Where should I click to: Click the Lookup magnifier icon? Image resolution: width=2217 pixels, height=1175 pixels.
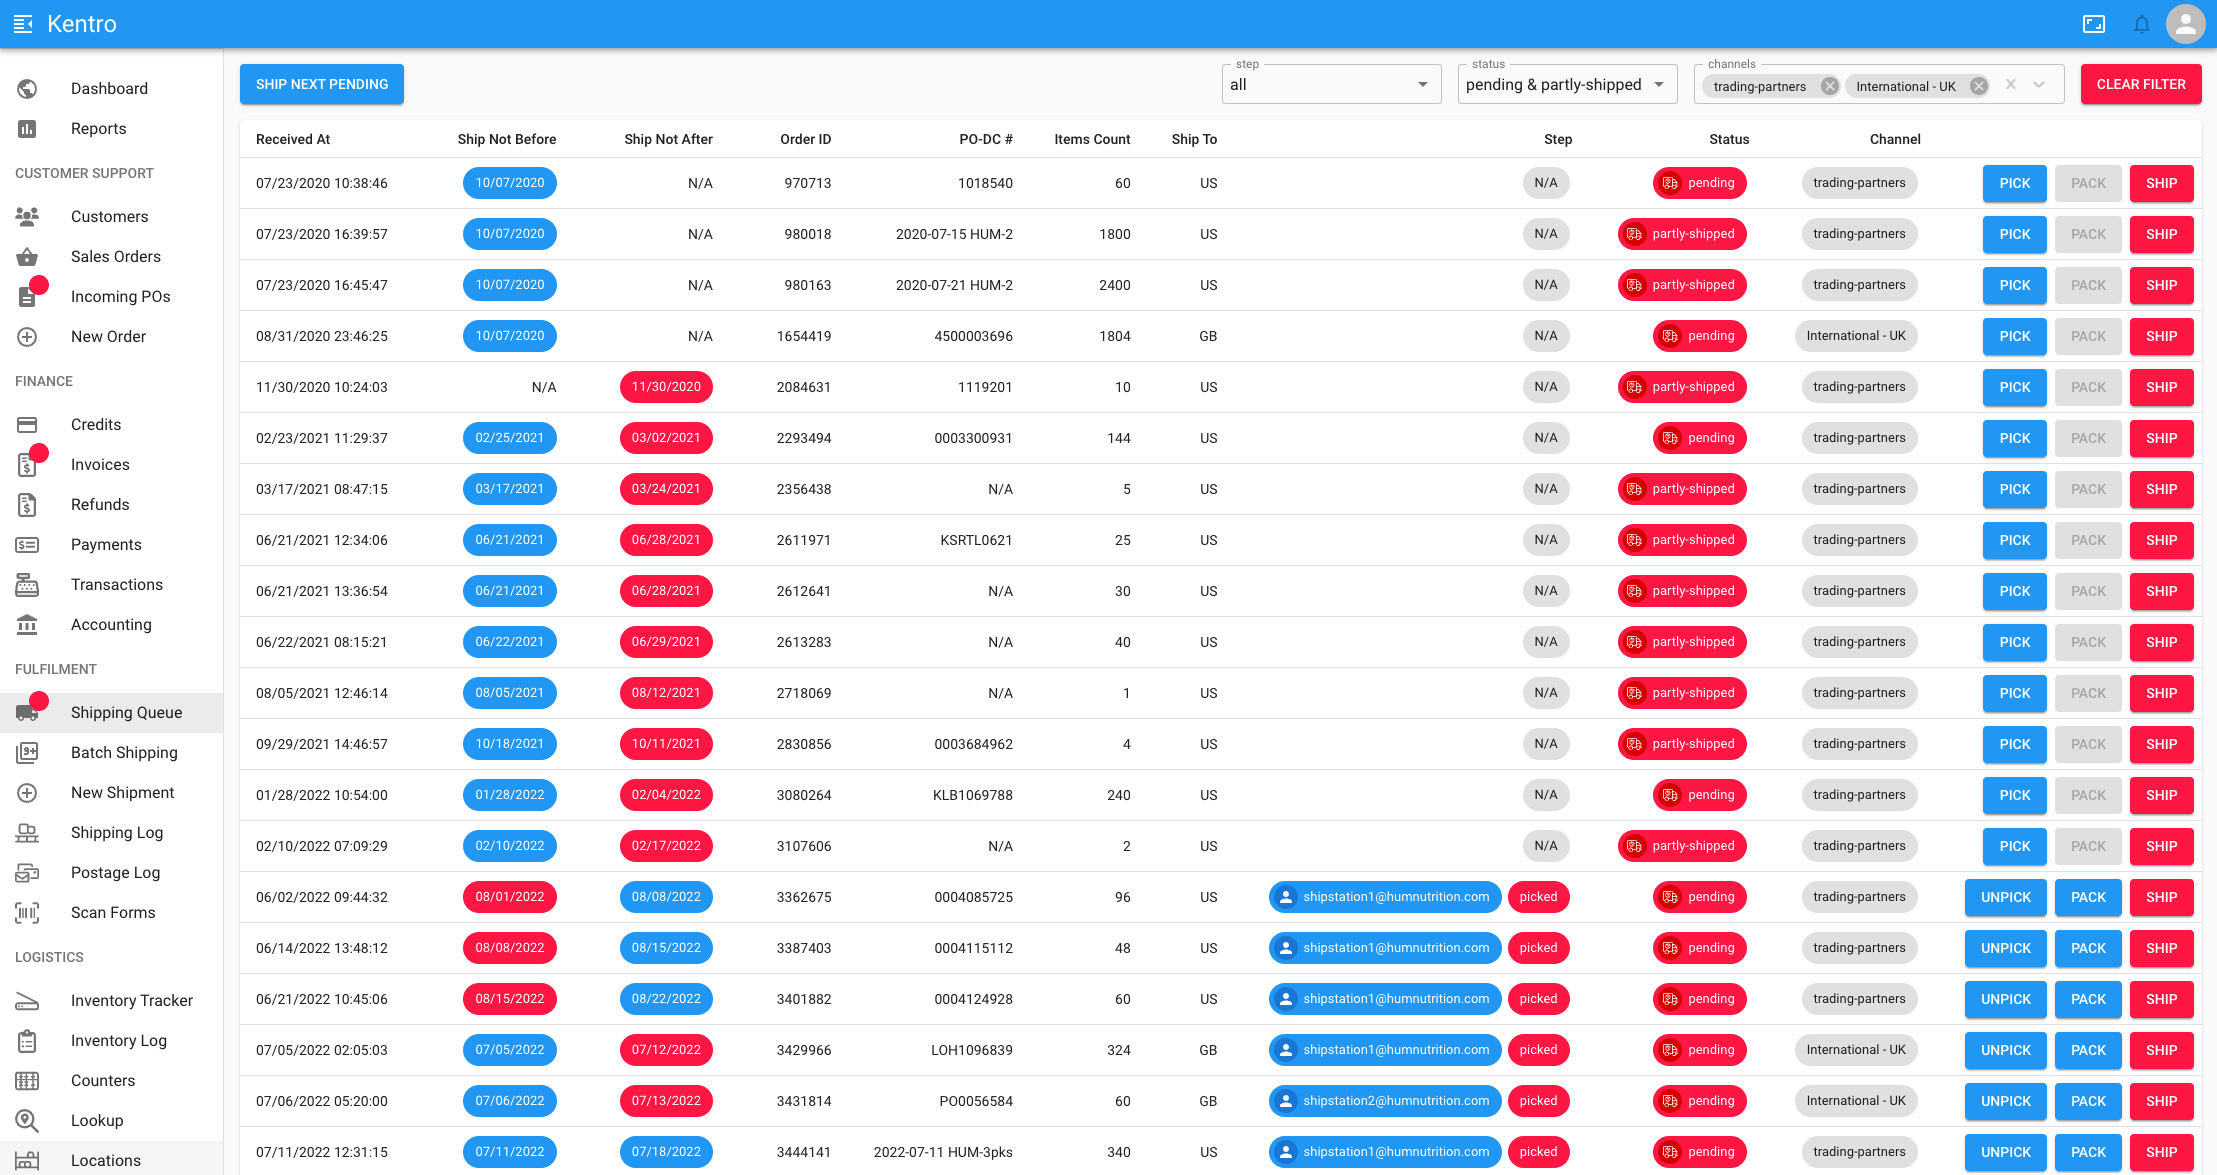point(27,1120)
